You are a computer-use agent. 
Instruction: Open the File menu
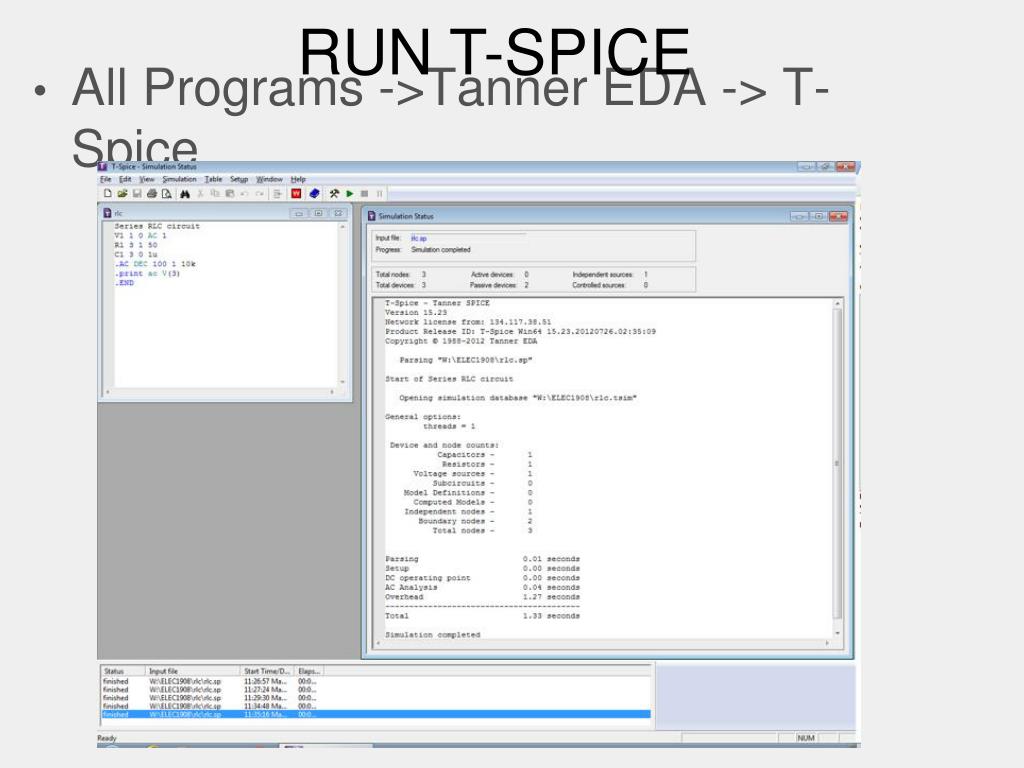point(105,179)
